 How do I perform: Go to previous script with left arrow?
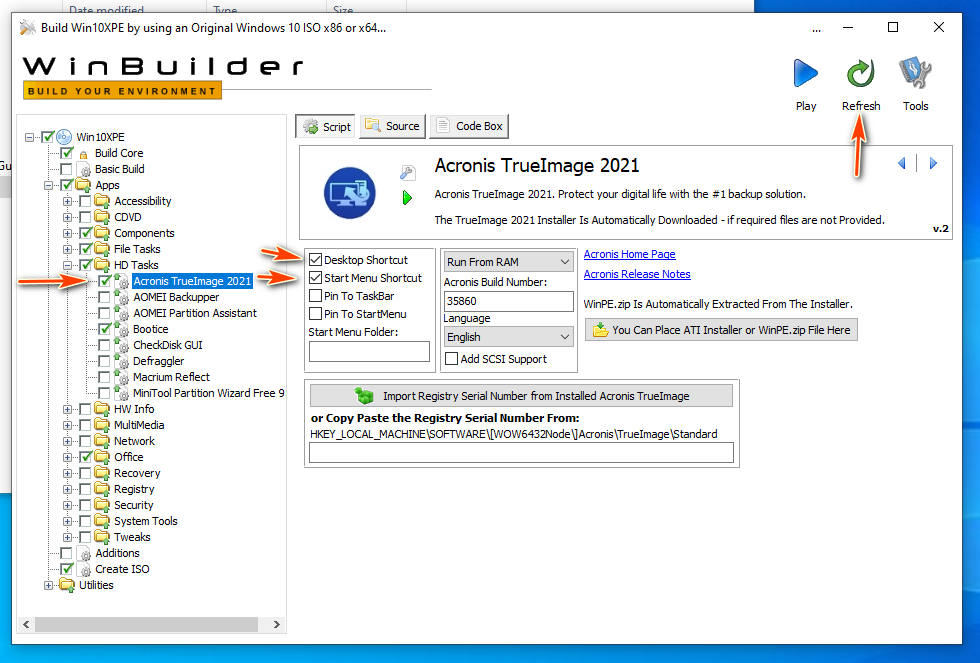(901, 164)
